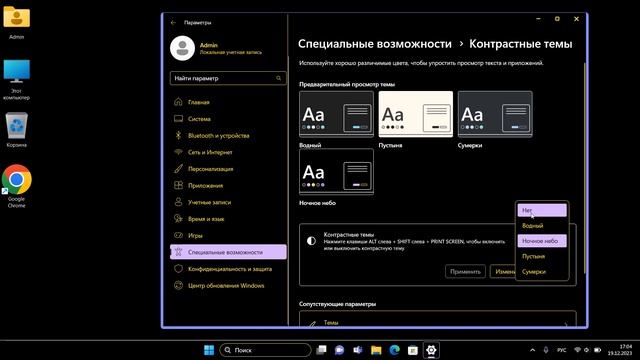Open the Приложения grid icon
Image resolution: width=640 pixels, height=360 pixels.
pos(178,185)
